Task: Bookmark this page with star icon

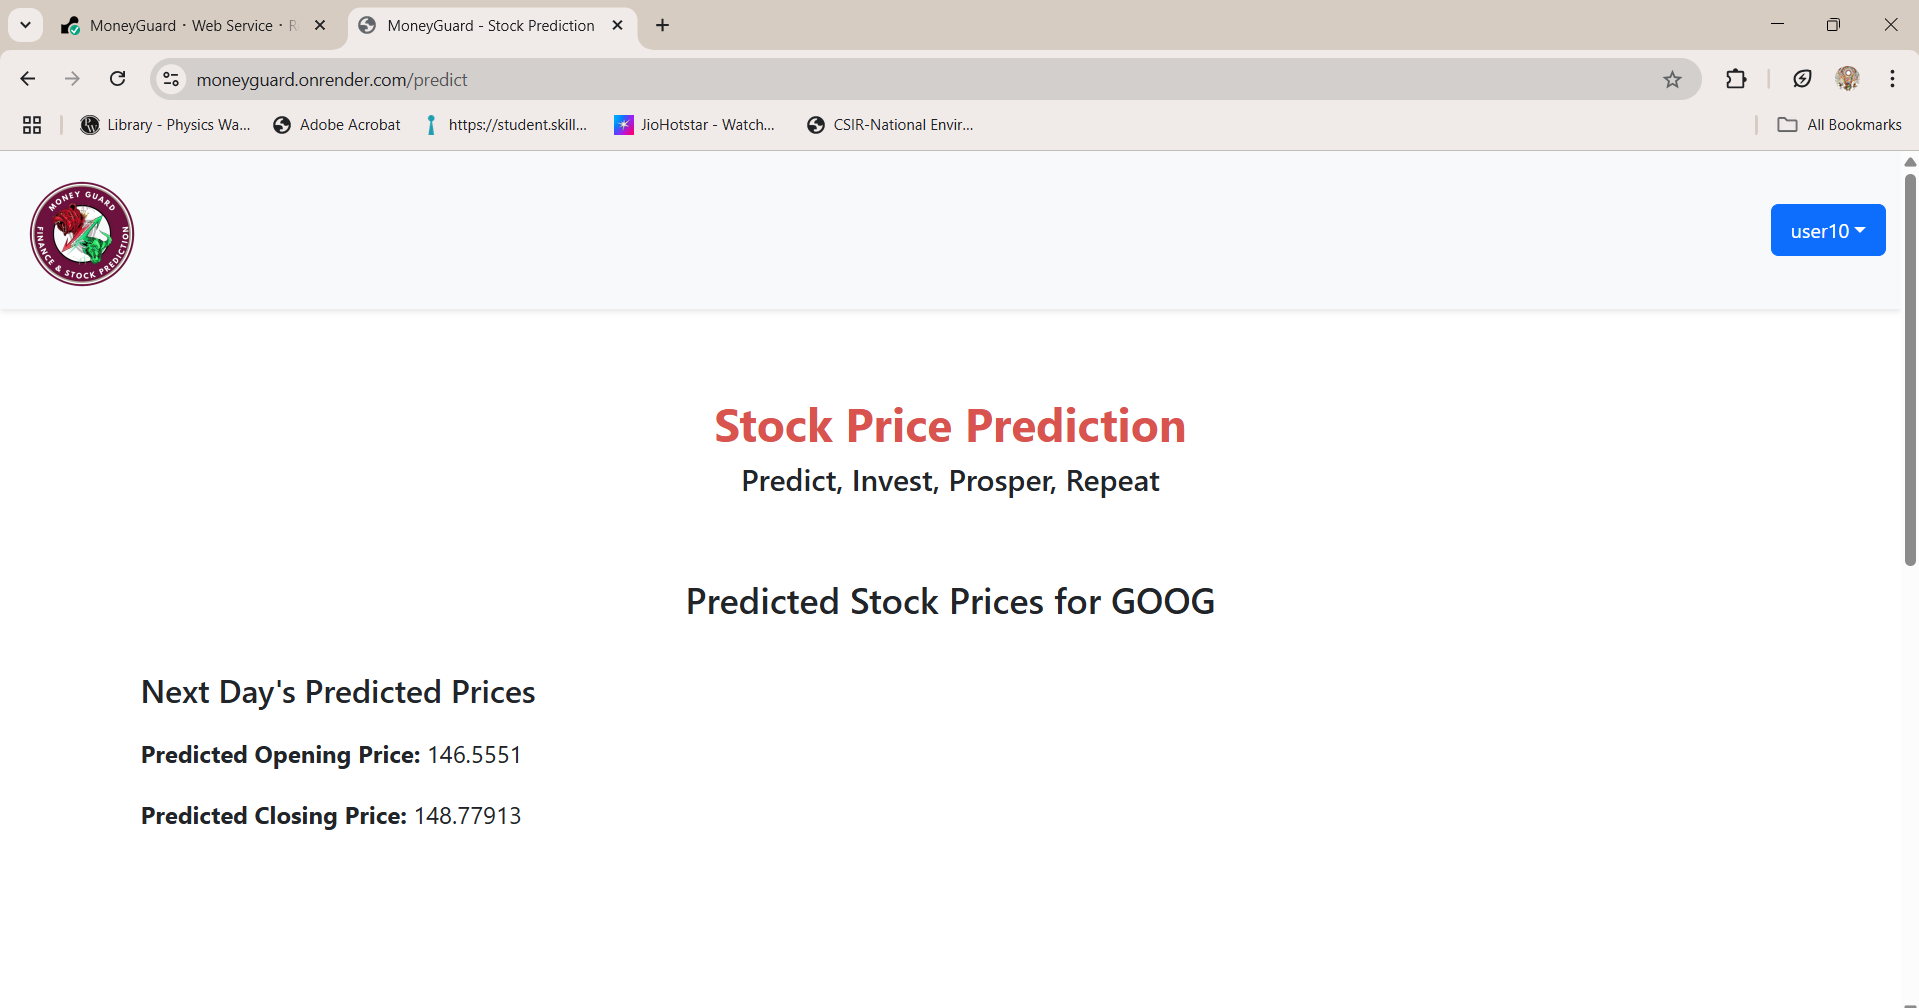Action: tap(1672, 79)
